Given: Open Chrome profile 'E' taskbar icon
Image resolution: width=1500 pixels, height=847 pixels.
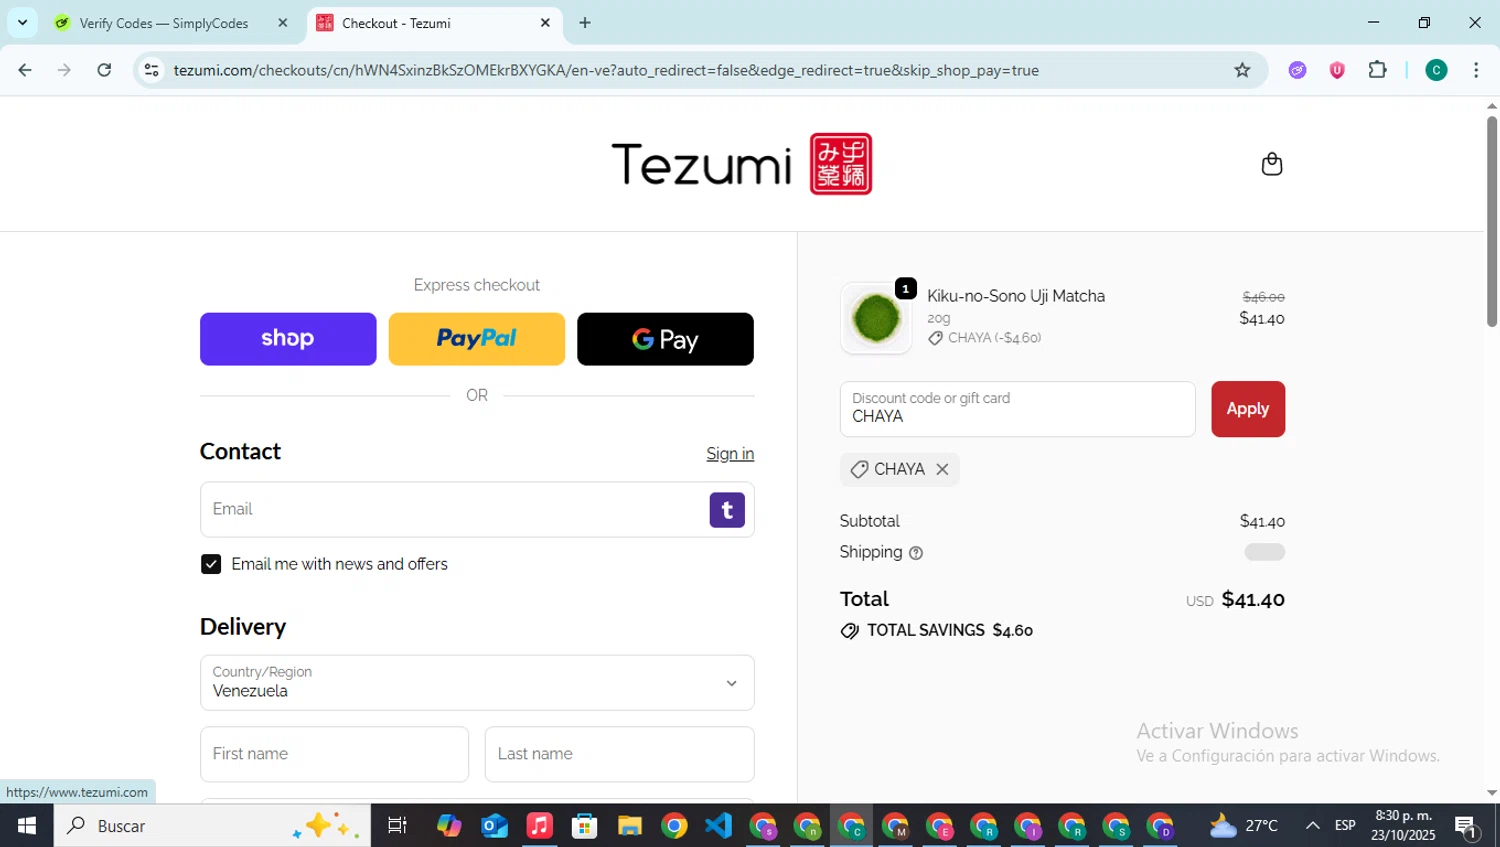Looking at the screenshot, I should 939,826.
